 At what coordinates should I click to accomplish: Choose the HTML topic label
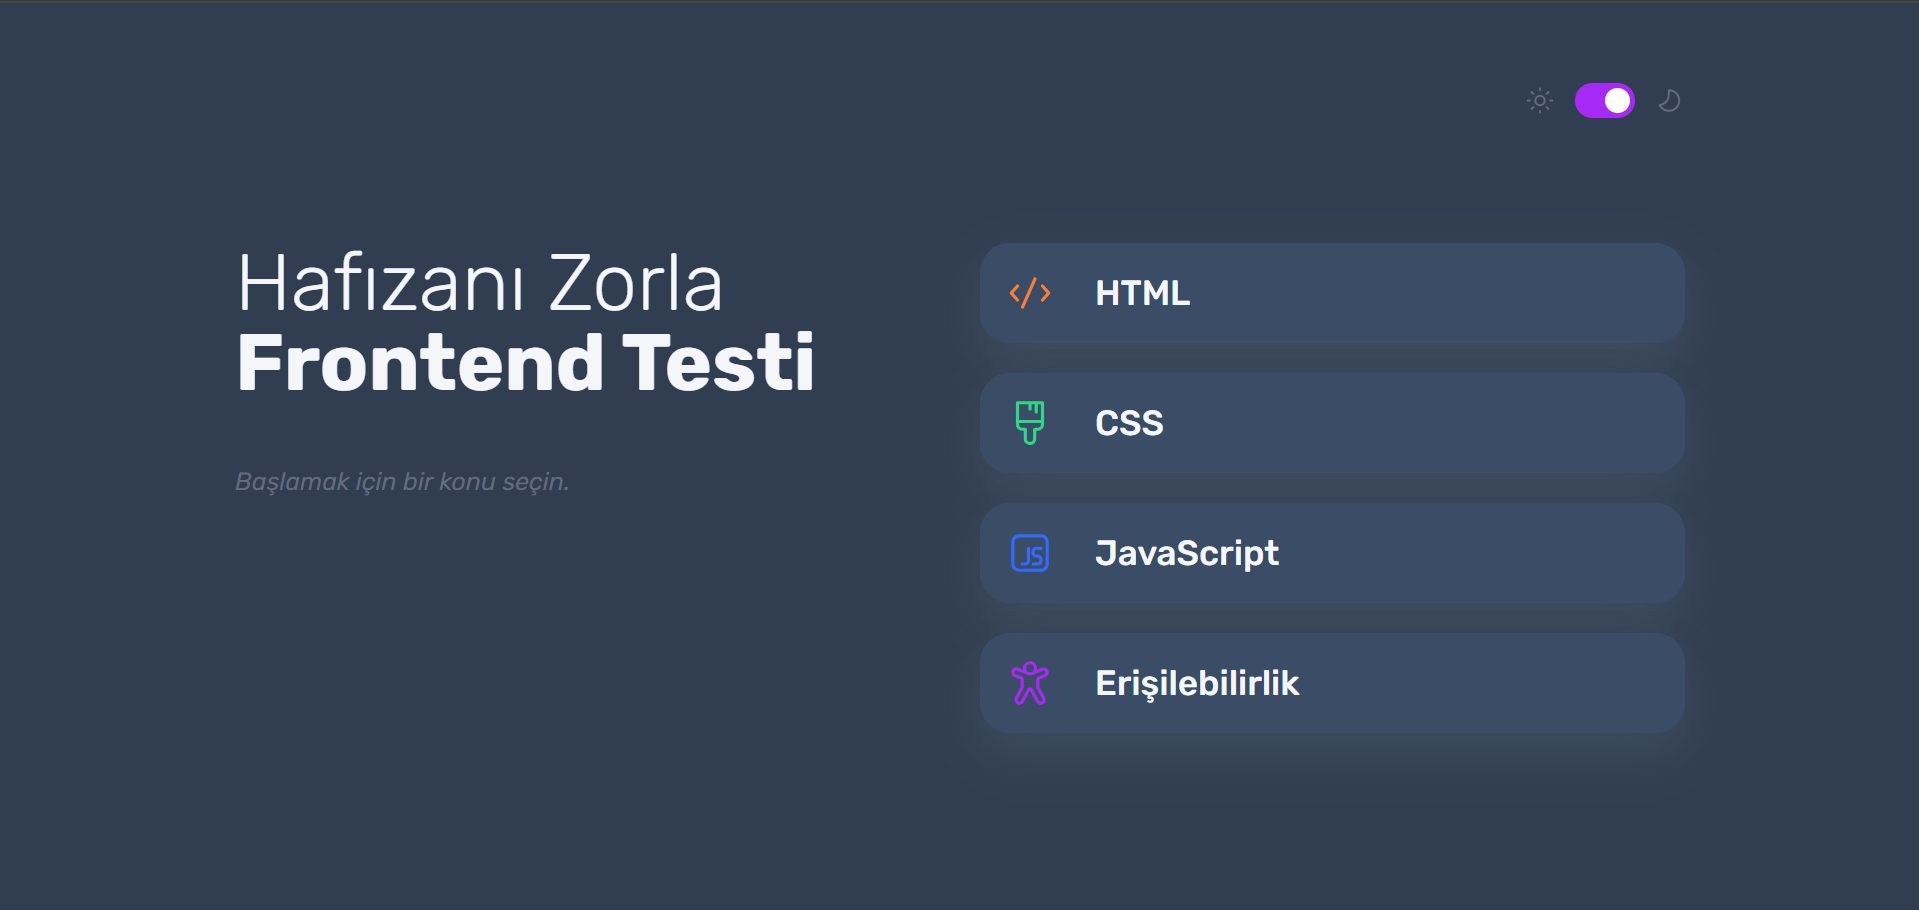(x=1142, y=293)
